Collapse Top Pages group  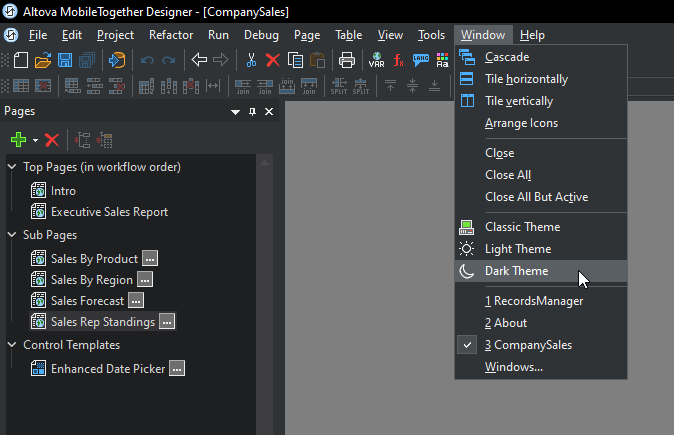12,167
